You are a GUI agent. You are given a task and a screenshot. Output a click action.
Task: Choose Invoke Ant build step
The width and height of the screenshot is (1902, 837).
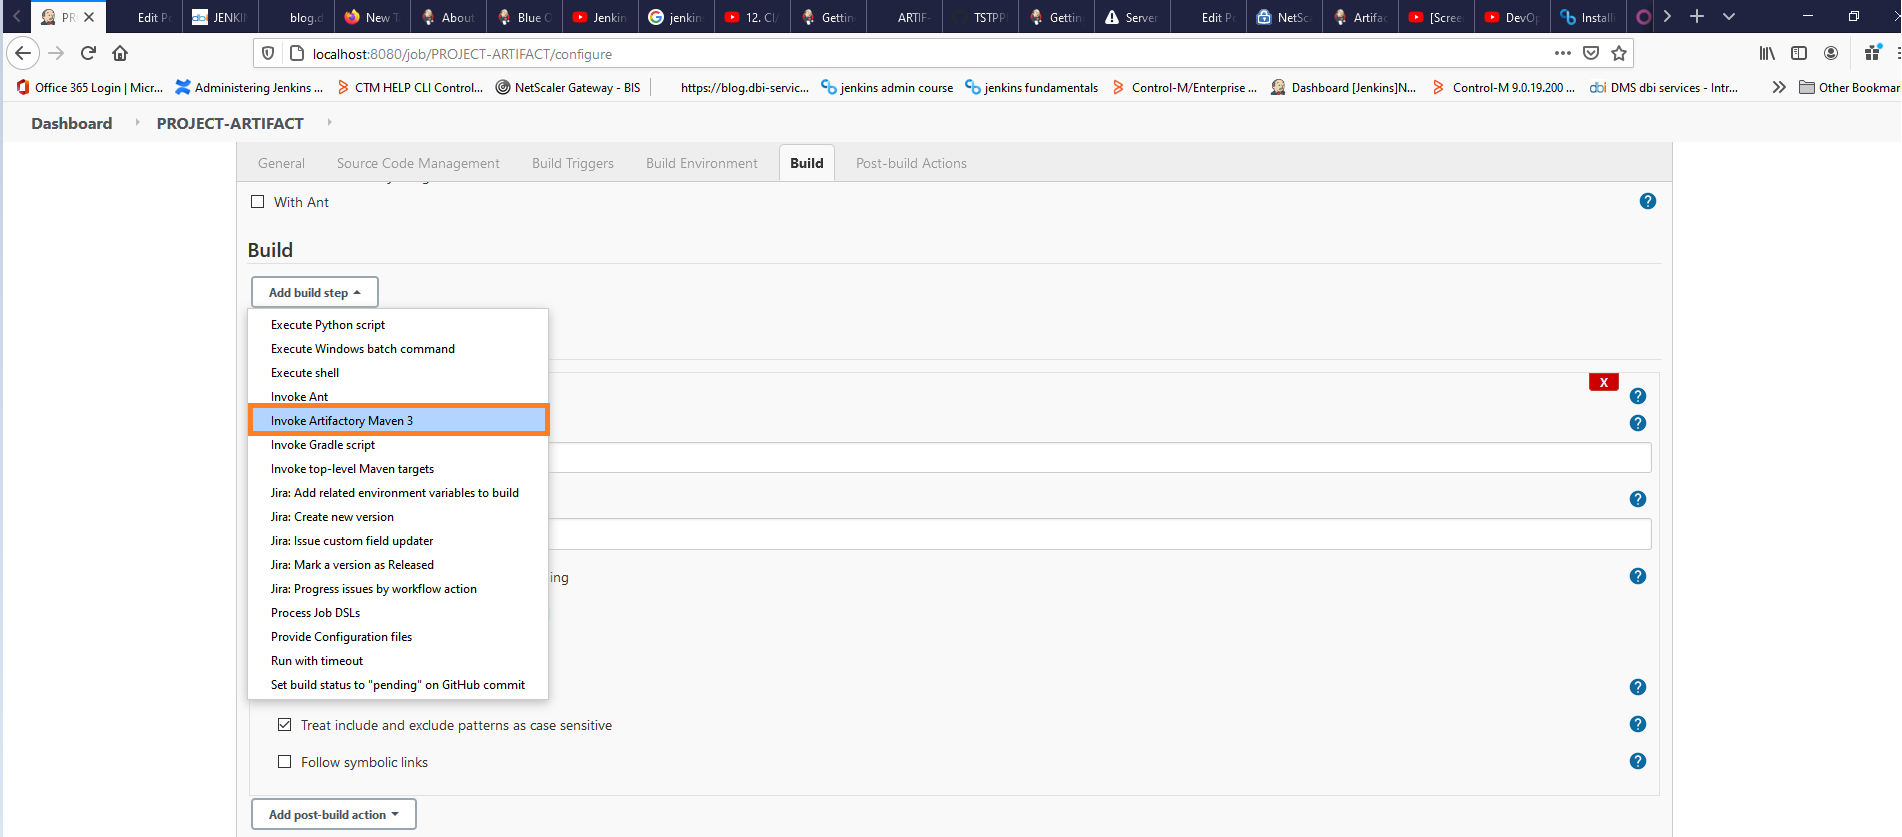(398, 397)
